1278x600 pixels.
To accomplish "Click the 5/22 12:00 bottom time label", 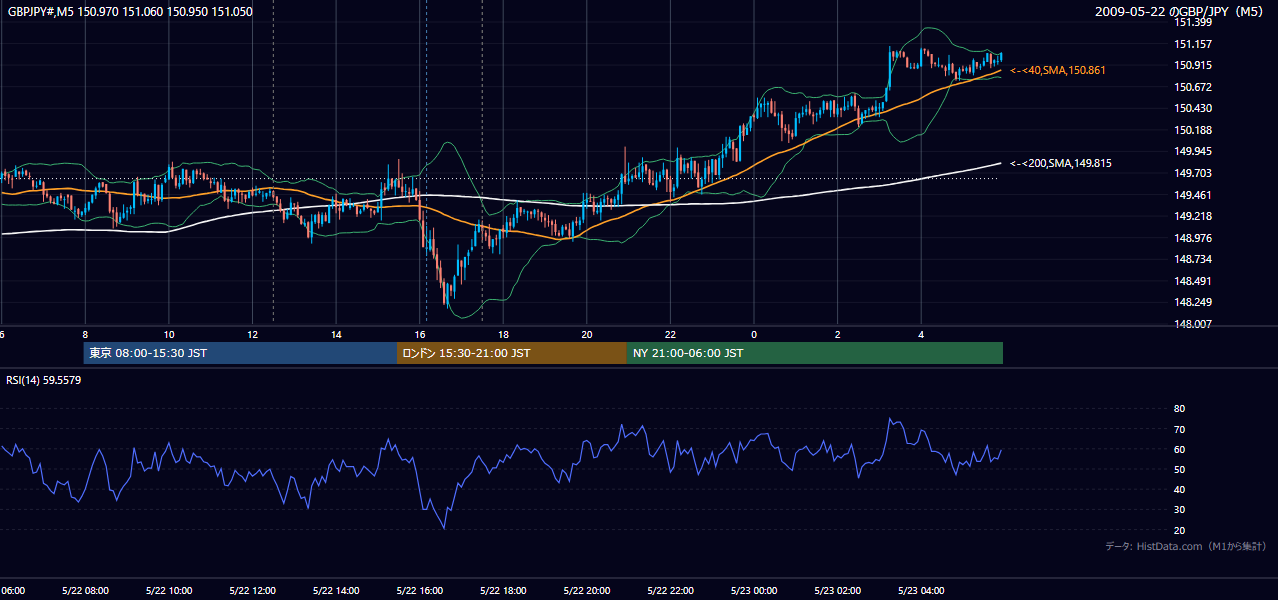I will [x=252, y=590].
